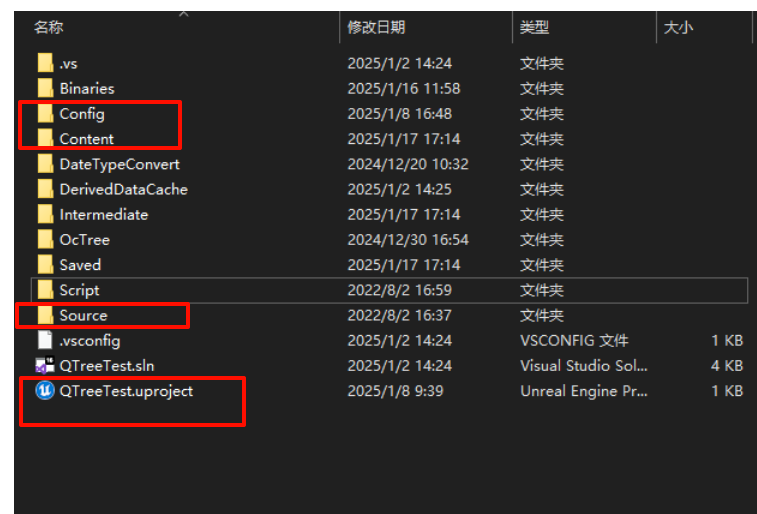Sort files by the 名称 column header
757x514 pixels.
tap(48, 28)
